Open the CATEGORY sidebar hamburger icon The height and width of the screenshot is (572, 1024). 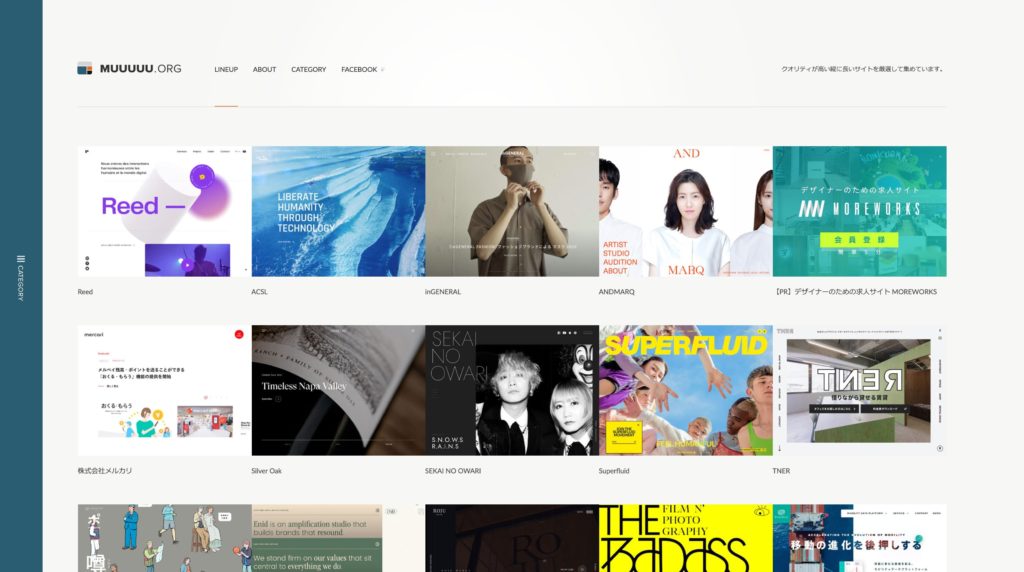tap(21, 259)
